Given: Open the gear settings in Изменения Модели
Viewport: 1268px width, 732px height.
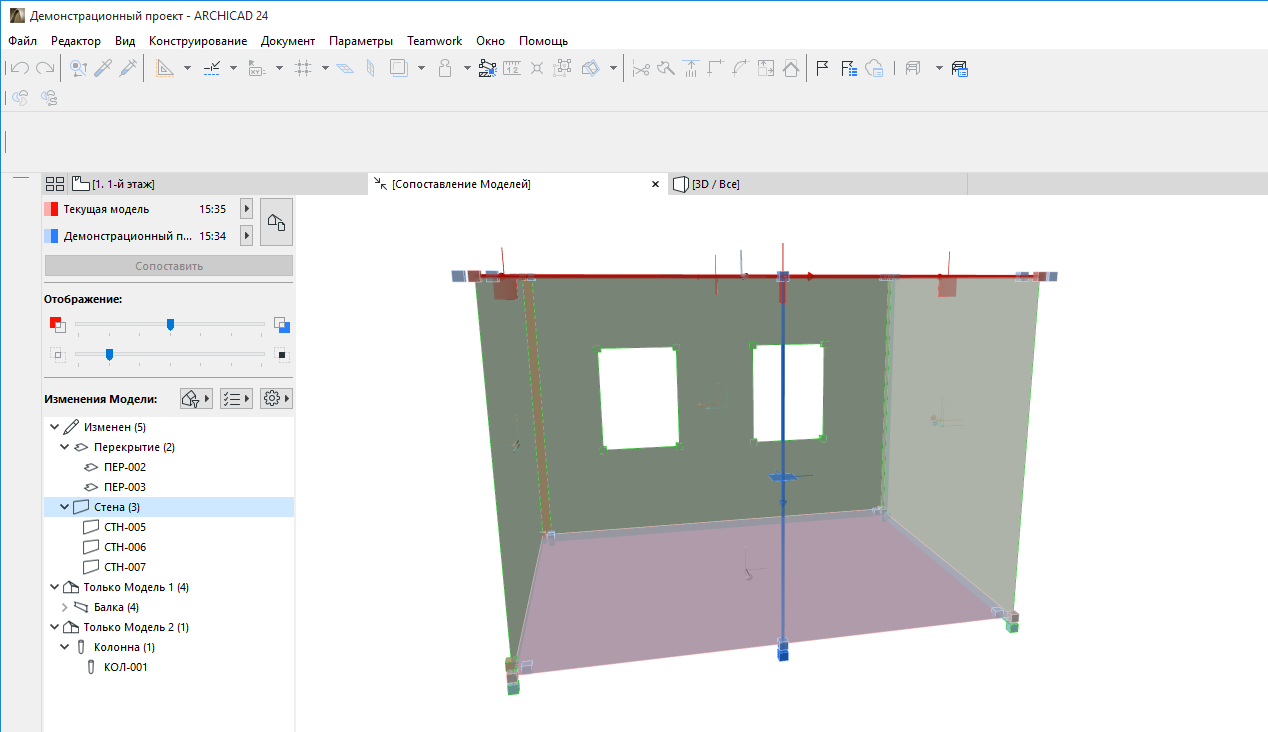Looking at the screenshot, I should click(x=271, y=399).
